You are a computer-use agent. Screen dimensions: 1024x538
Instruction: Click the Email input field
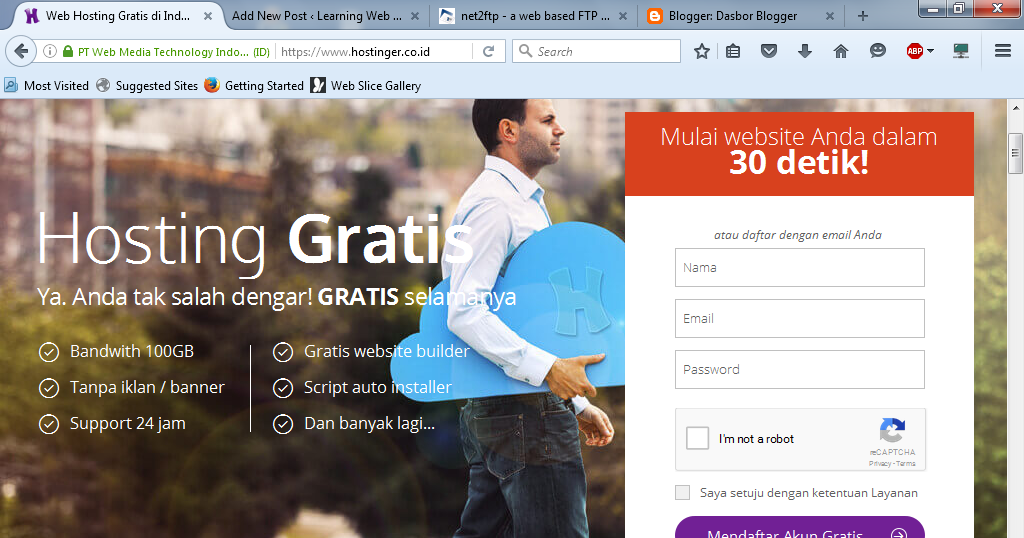coord(799,318)
